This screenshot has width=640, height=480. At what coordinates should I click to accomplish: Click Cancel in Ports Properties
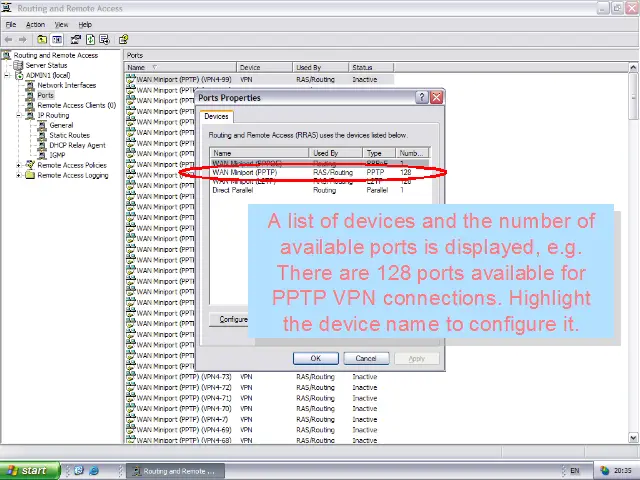366,358
